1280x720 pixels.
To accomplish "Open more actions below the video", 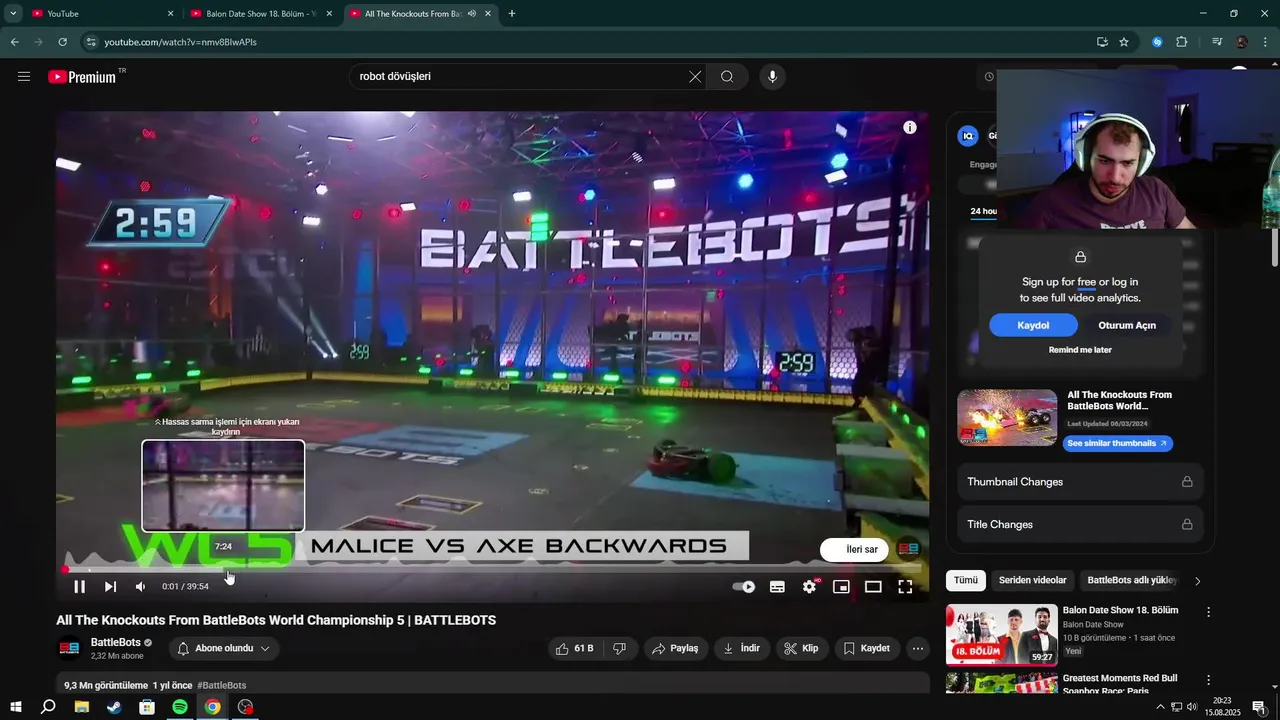I will tap(918, 648).
